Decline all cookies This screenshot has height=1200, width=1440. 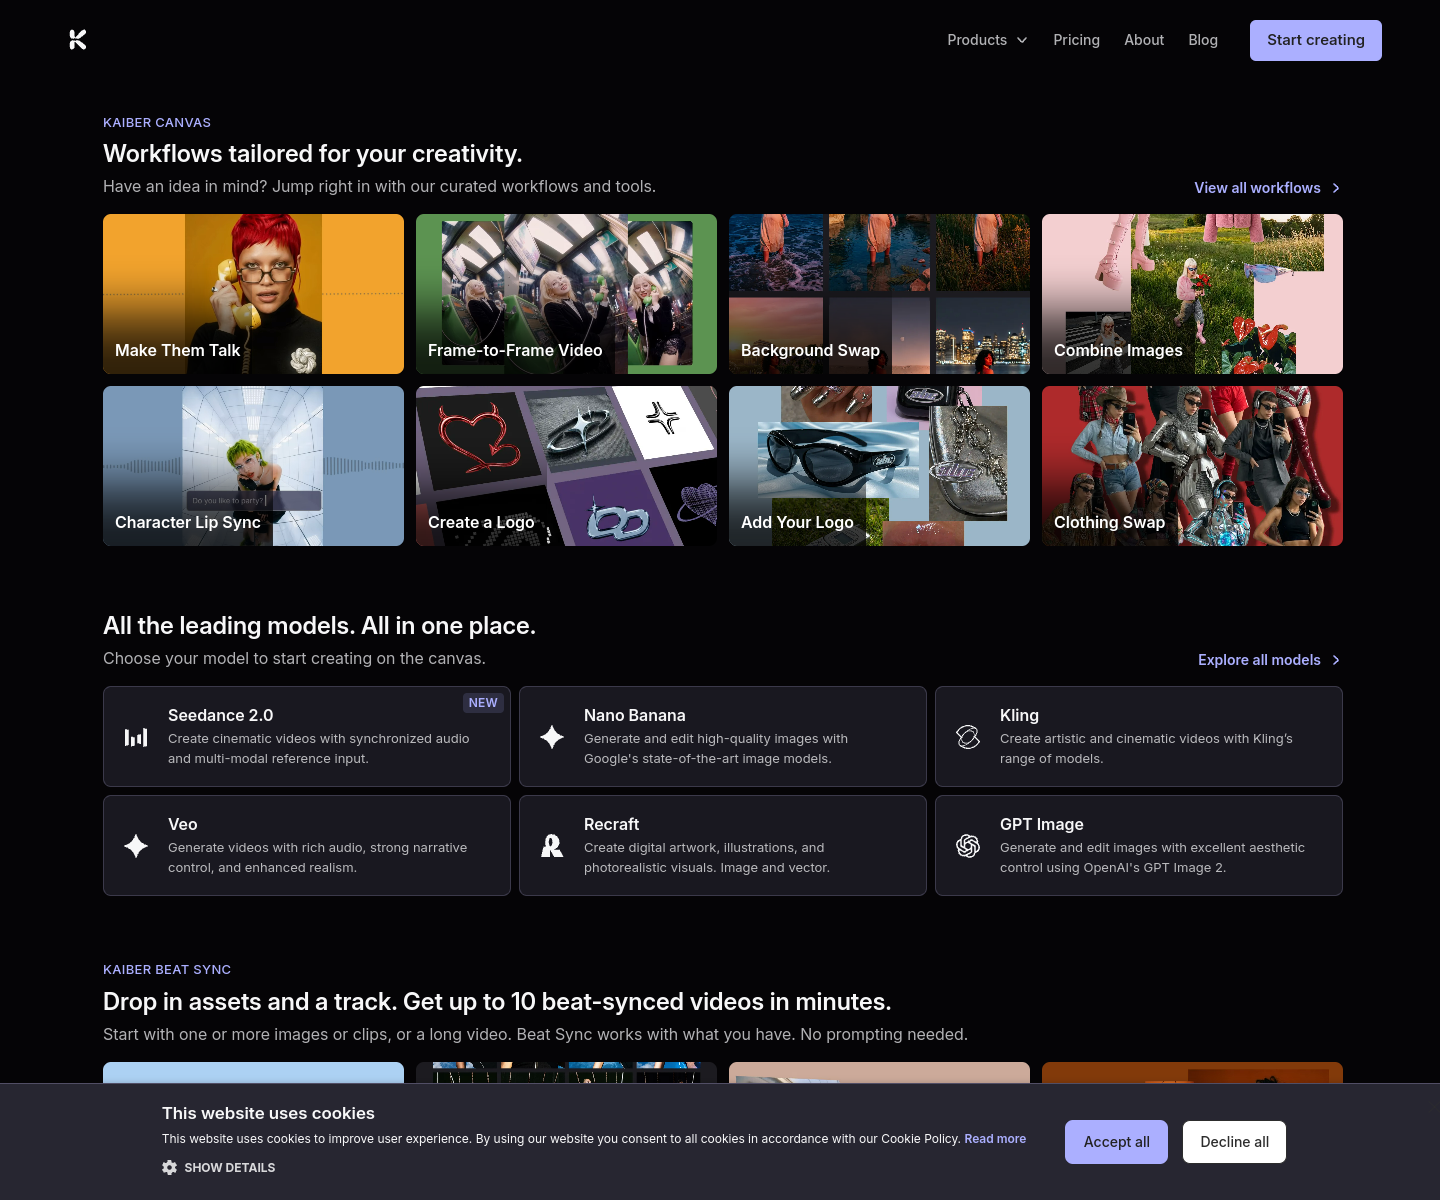pos(1234,1142)
